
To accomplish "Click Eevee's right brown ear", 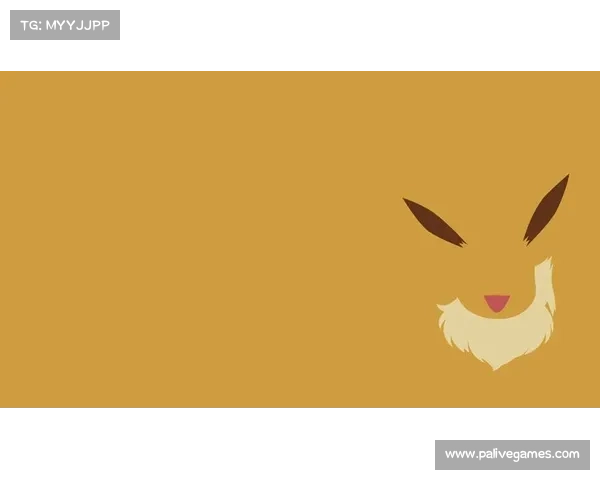I will 545,210.
